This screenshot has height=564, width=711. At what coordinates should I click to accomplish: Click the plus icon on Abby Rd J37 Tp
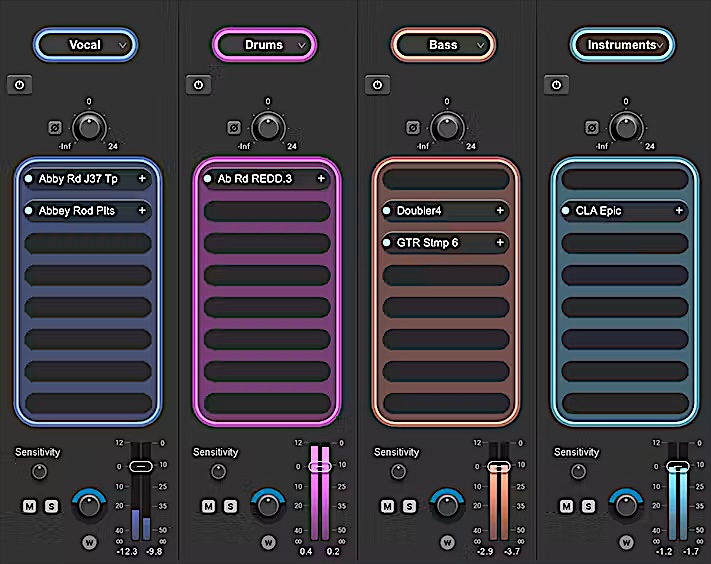(142, 179)
